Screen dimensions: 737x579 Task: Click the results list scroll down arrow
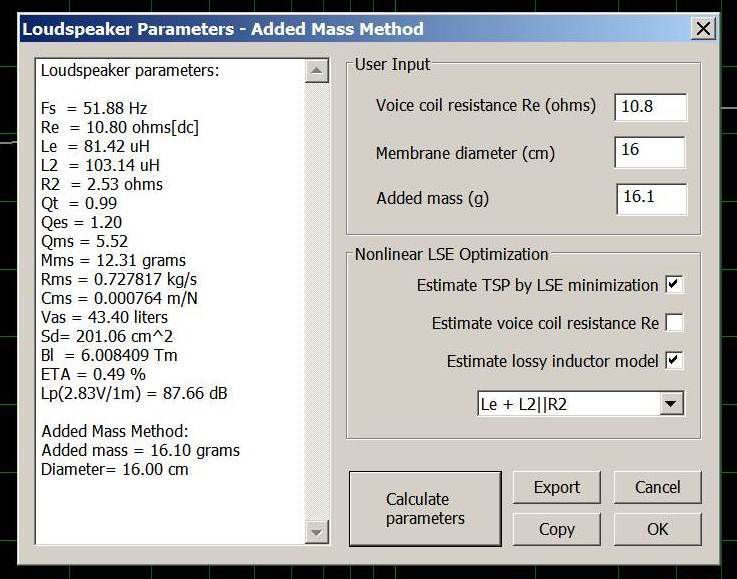point(316,532)
